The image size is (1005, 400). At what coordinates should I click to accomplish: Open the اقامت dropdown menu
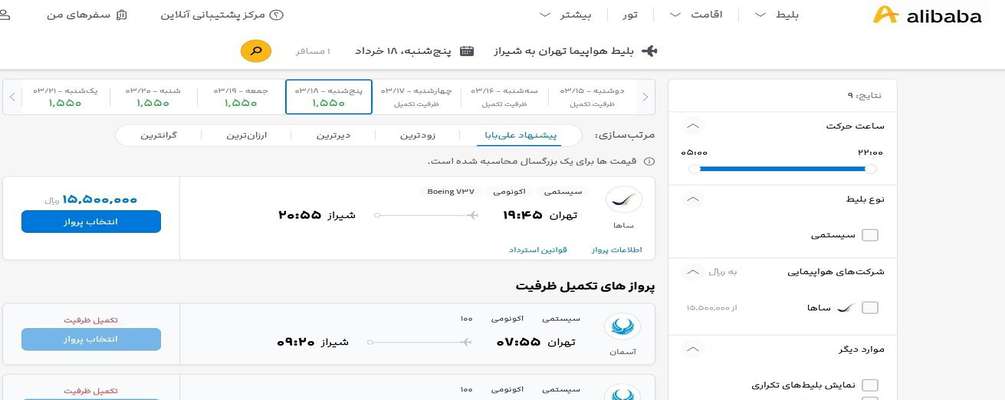click(695, 14)
